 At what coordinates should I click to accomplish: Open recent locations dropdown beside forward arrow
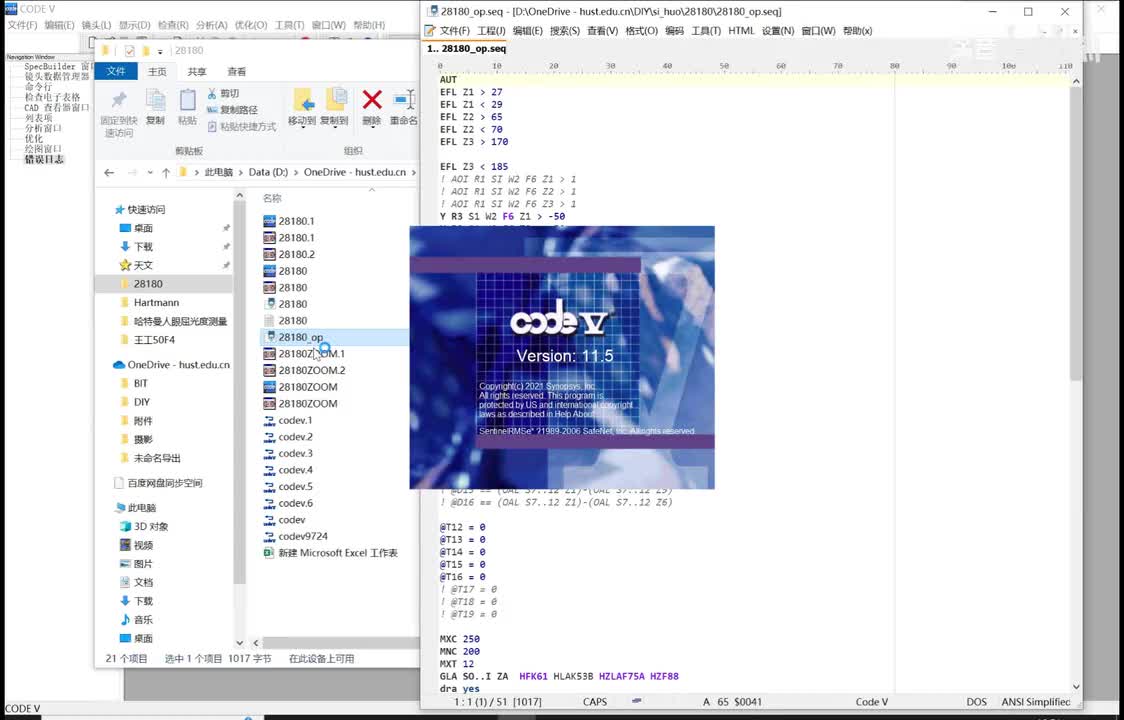pyautogui.click(x=150, y=172)
